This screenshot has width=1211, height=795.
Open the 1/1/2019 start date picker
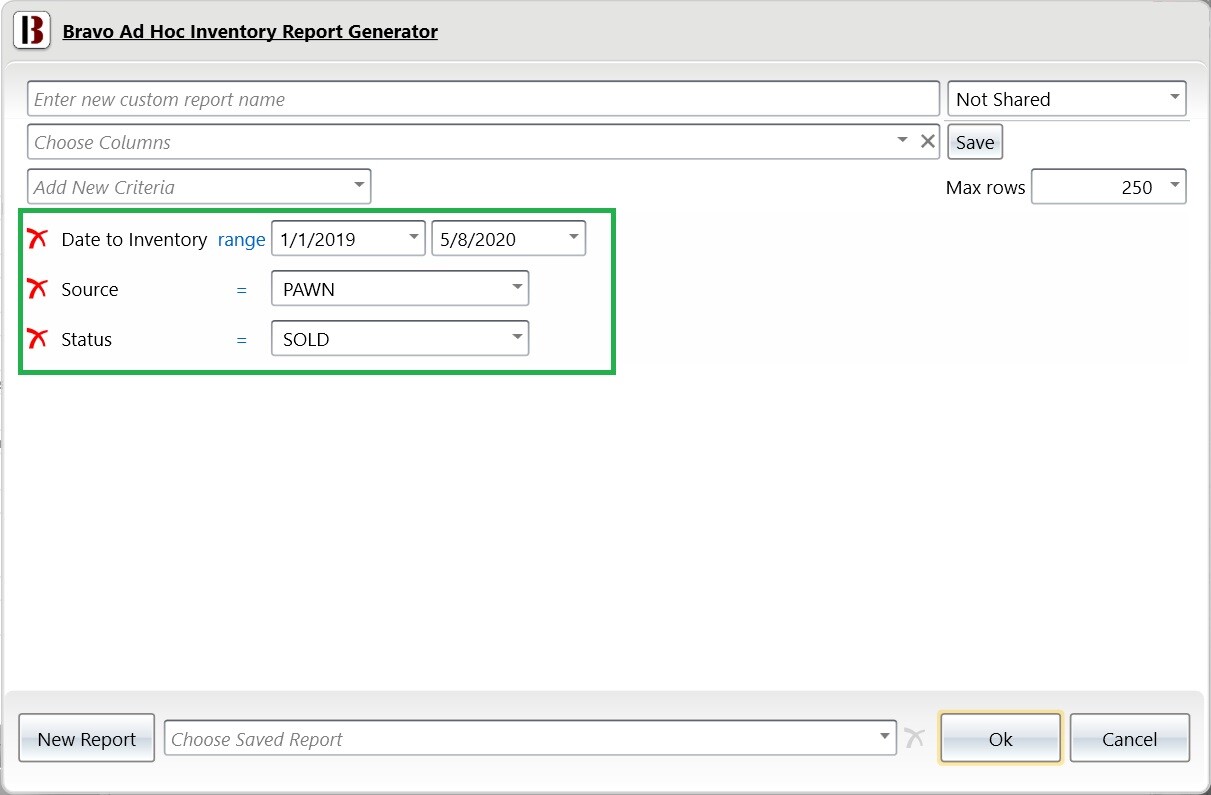tap(348, 239)
